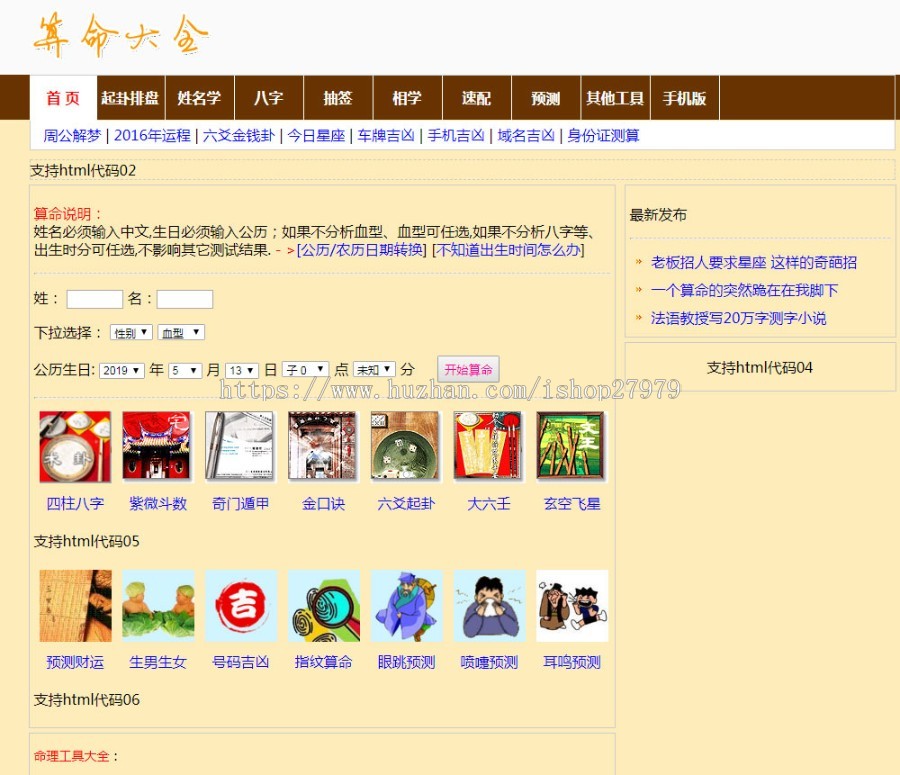Open the 速配 menu item

coord(476,98)
